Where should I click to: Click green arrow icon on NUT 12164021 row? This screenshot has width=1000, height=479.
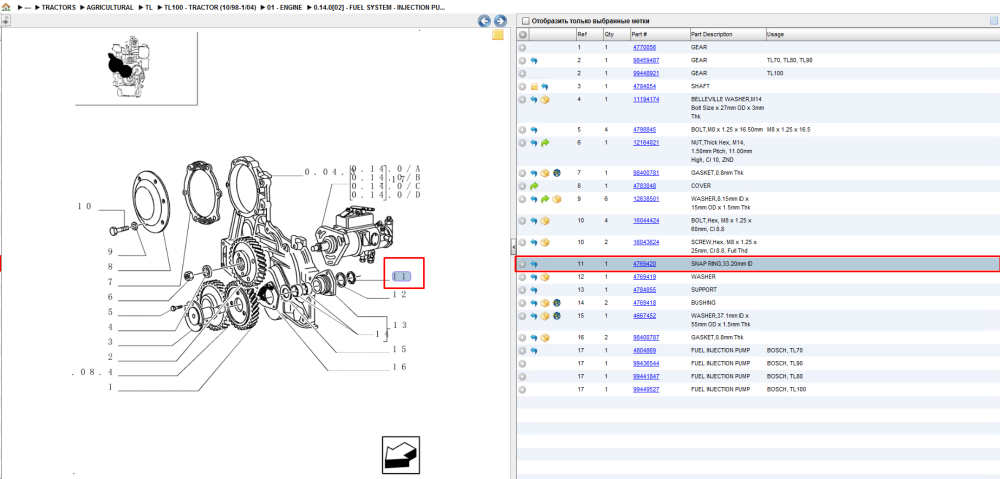point(545,143)
